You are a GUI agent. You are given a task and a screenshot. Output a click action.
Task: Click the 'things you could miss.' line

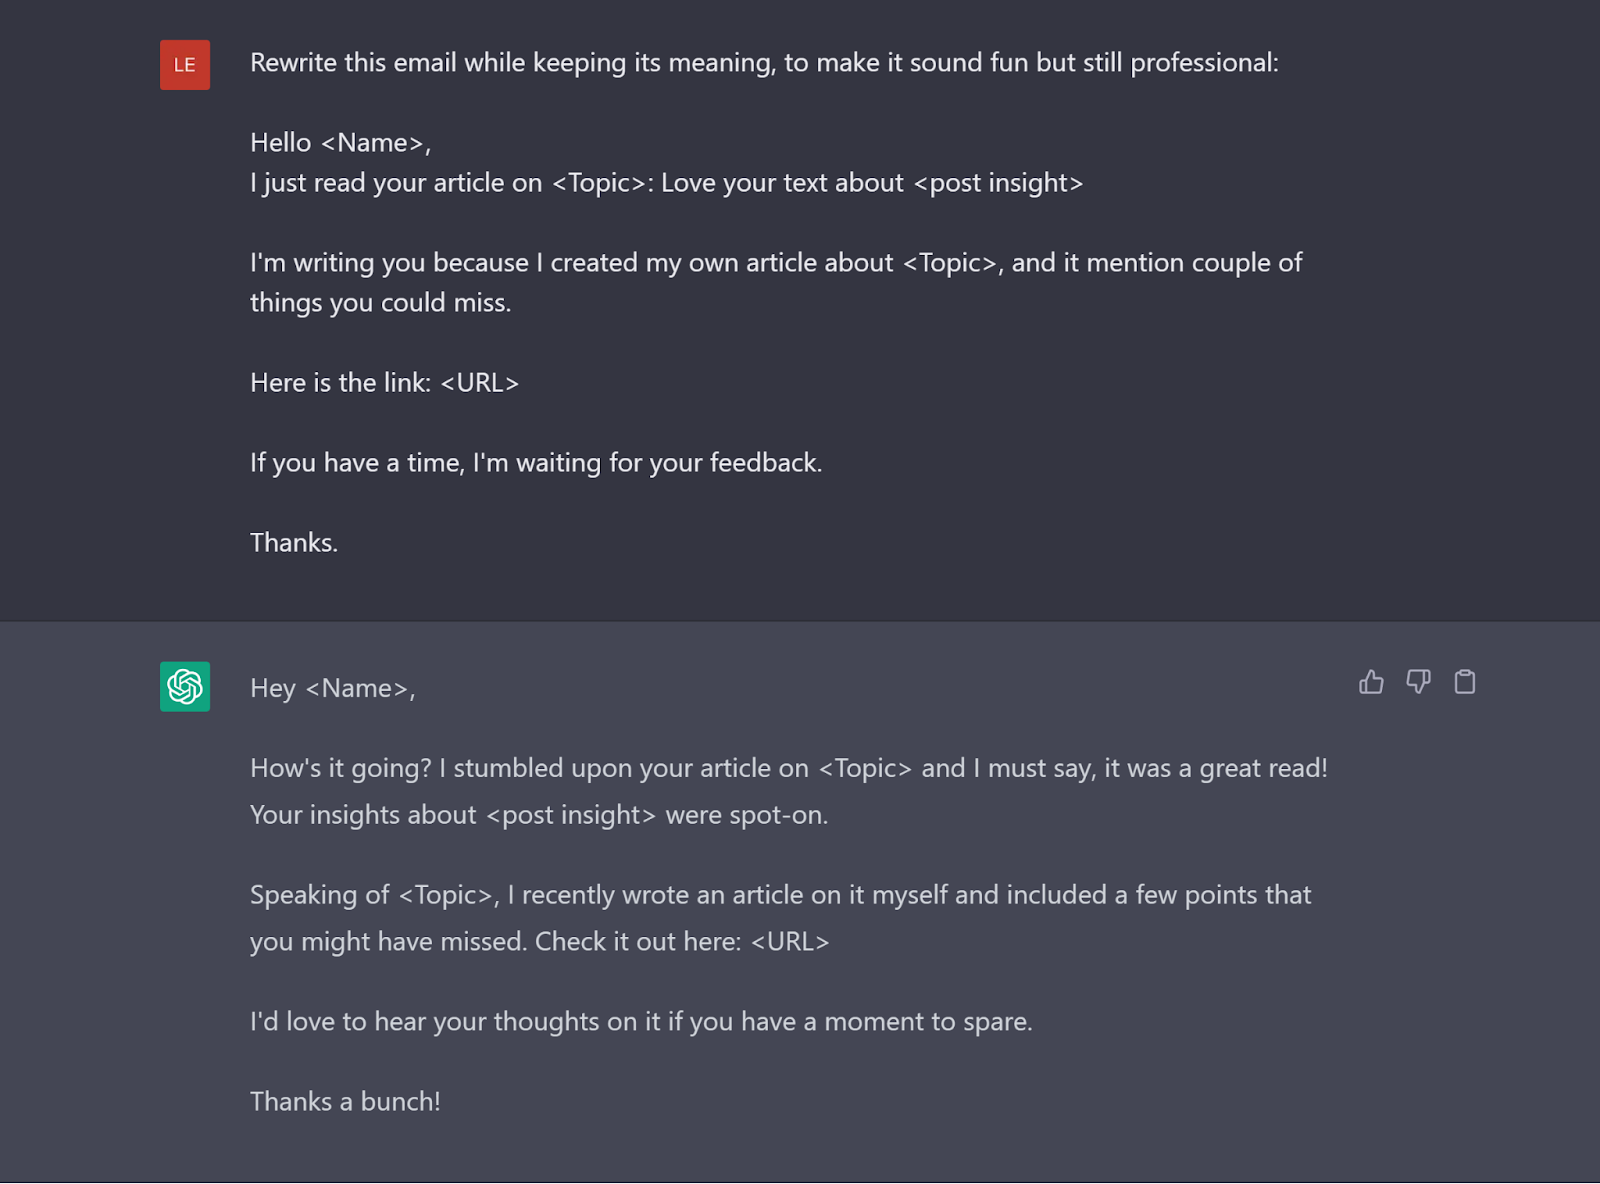[380, 303]
